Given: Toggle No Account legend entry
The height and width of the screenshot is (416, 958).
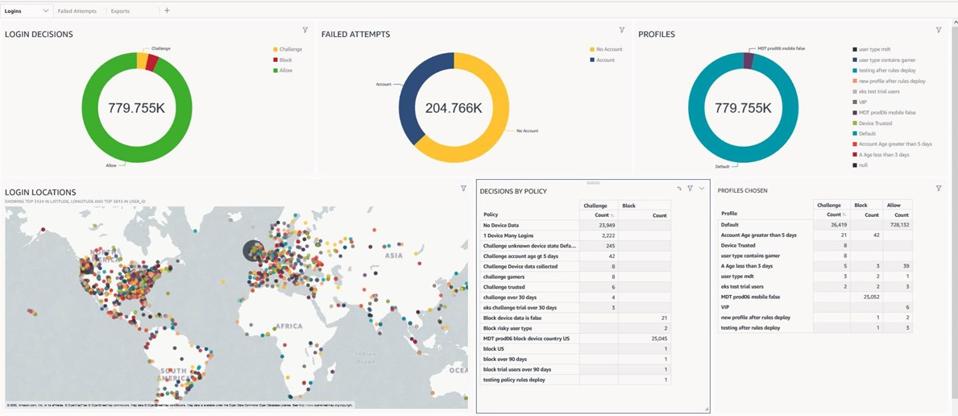Looking at the screenshot, I should pos(608,49).
